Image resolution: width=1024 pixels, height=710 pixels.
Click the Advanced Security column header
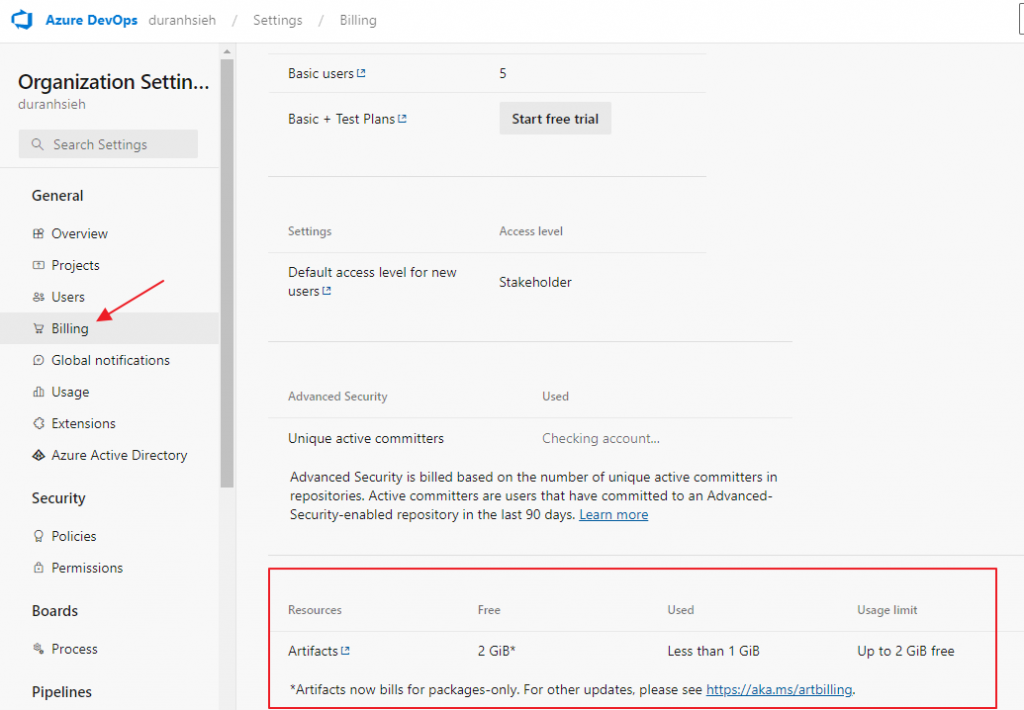(x=338, y=396)
